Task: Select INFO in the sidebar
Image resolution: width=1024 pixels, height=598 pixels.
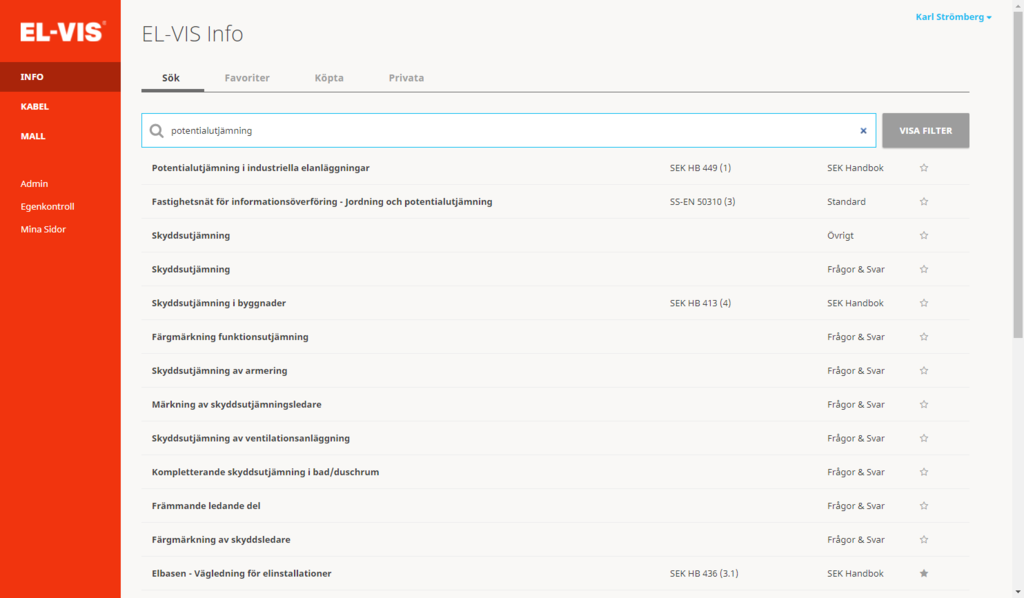Action: coord(60,77)
